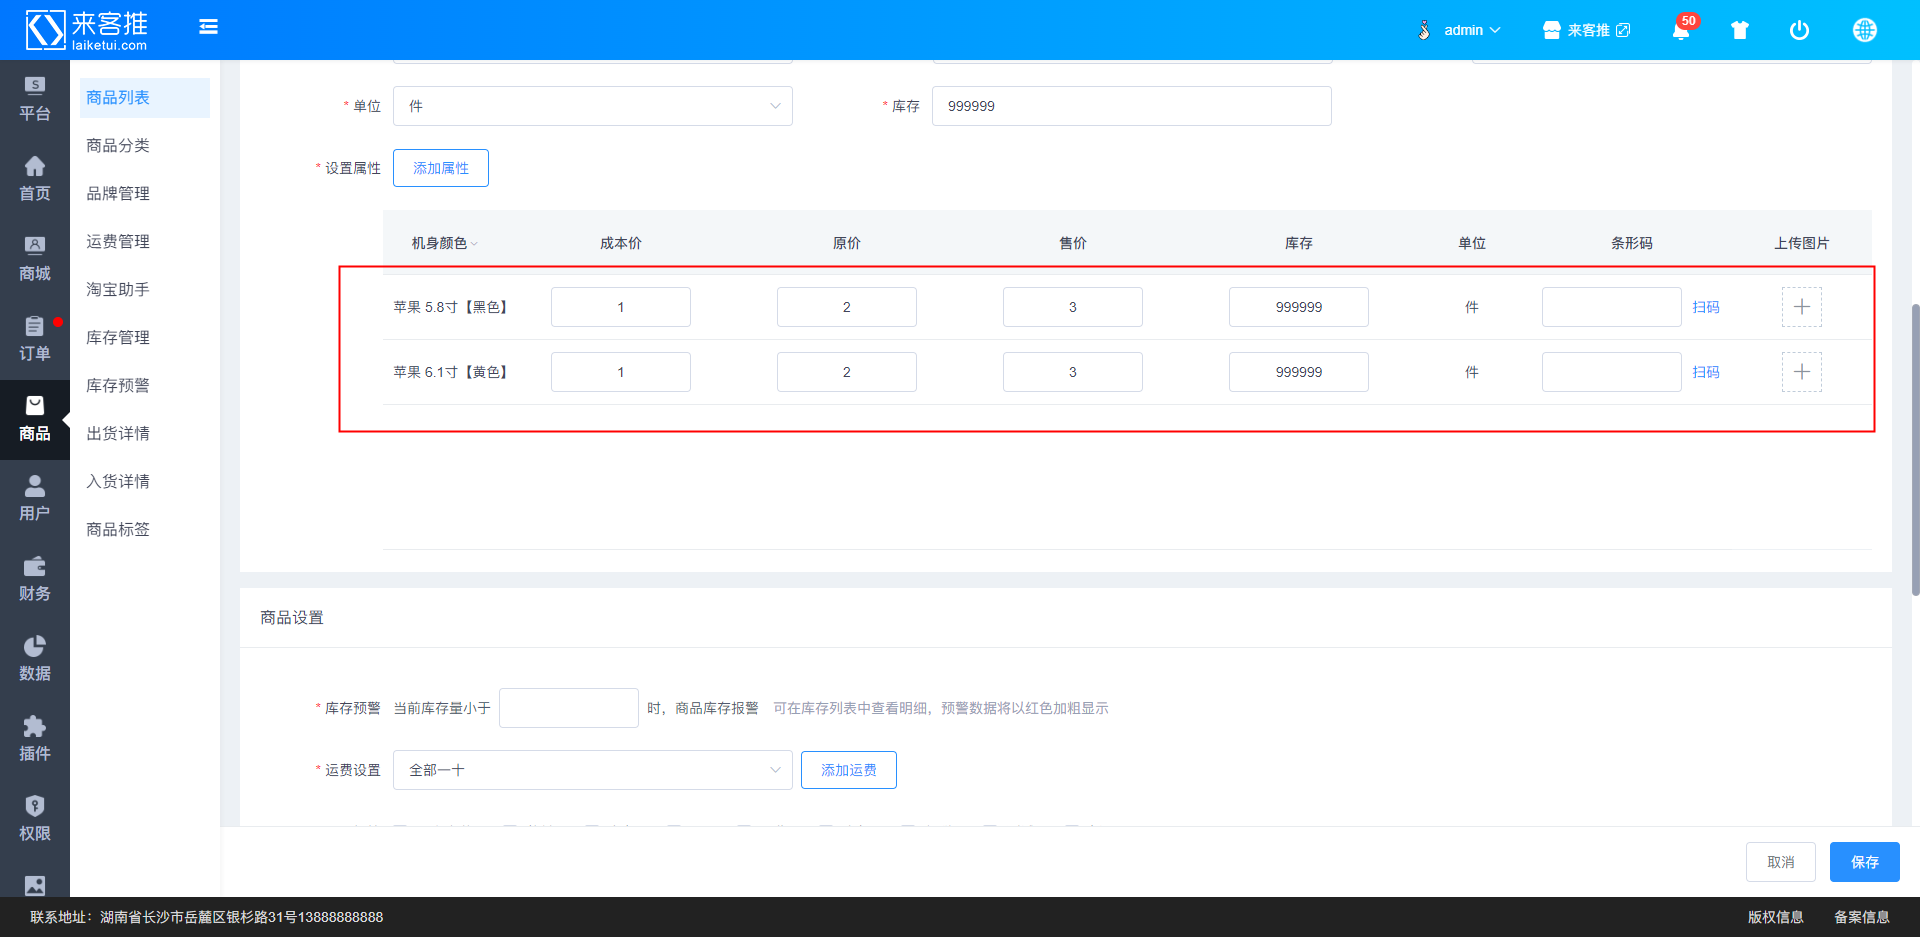Select 商品分类 submenu item
Image resolution: width=1920 pixels, height=937 pixels.
coord(145,146)
